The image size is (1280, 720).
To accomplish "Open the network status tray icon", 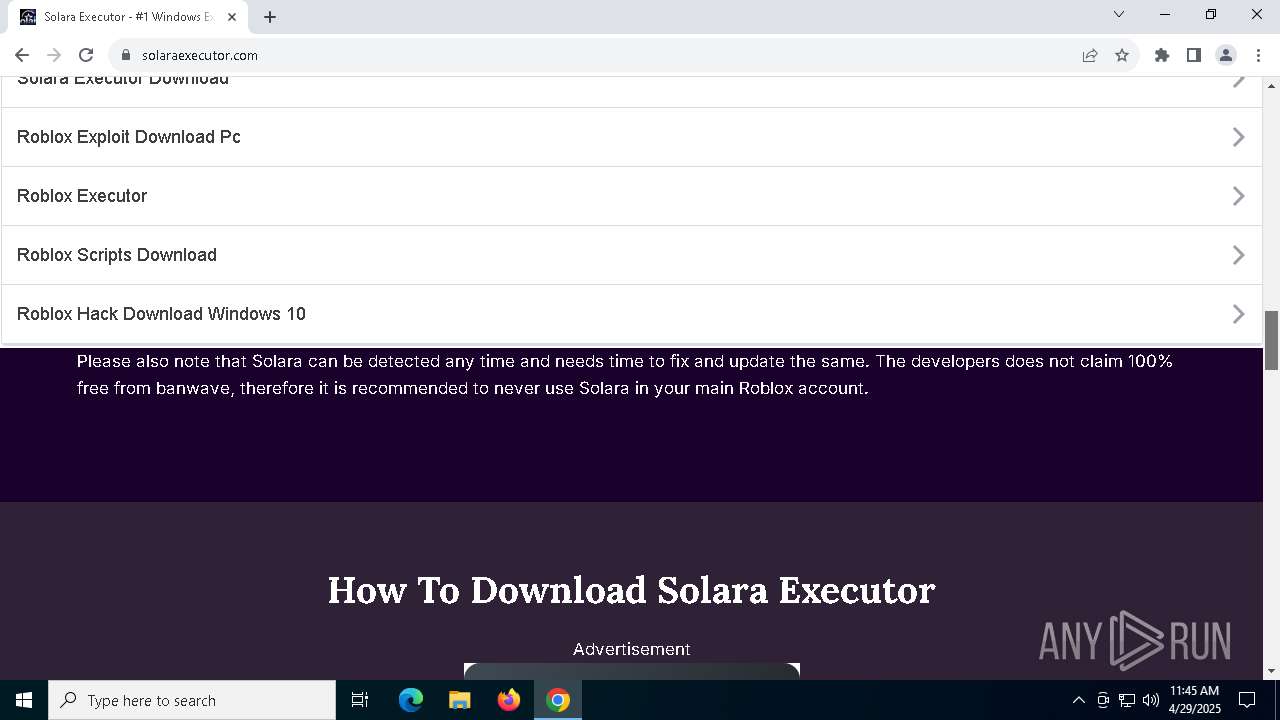I will (x=1127, y=700).
